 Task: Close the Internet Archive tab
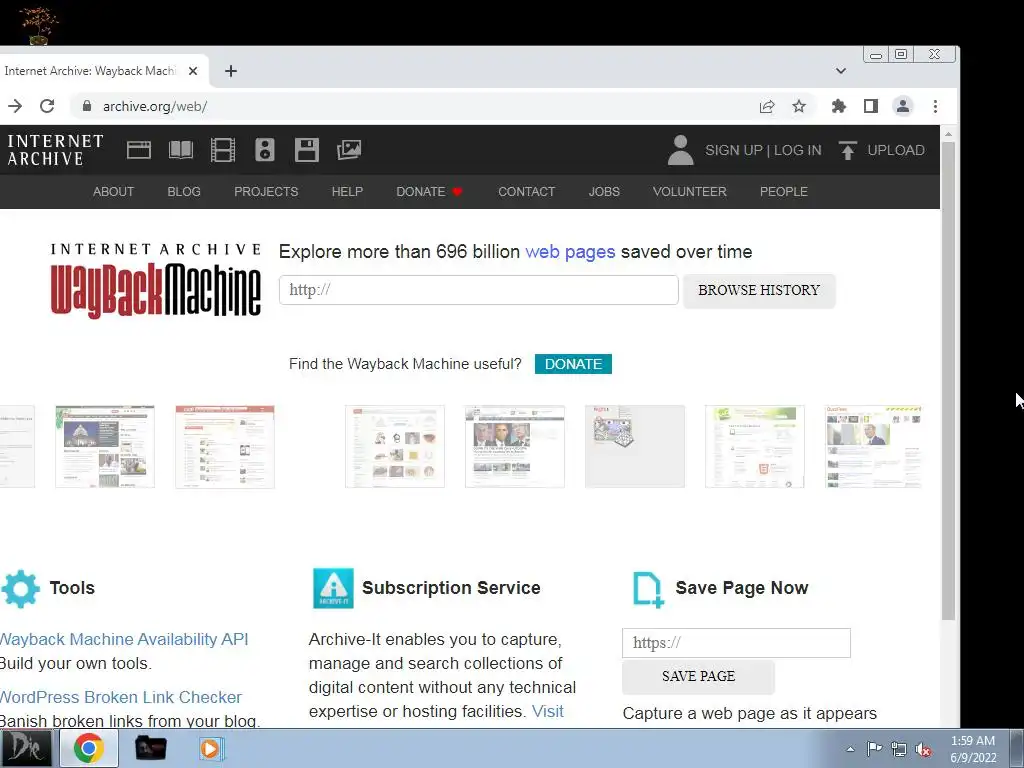pos(193,71)
